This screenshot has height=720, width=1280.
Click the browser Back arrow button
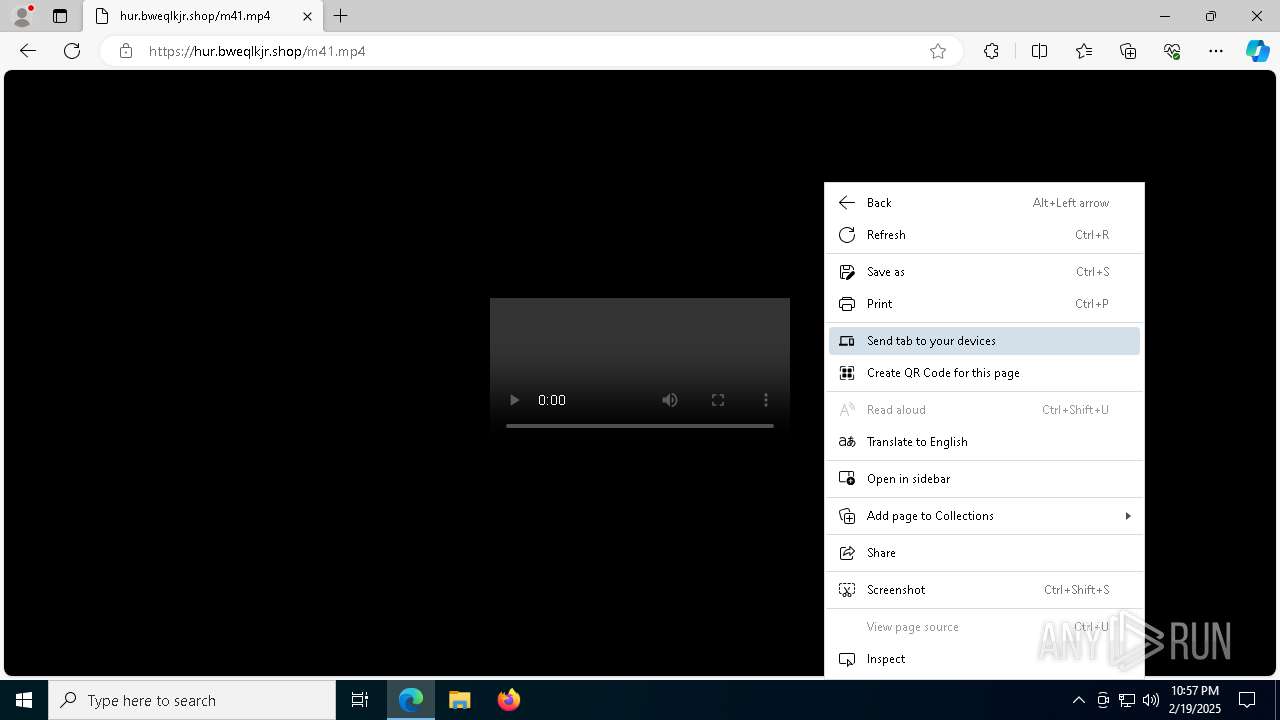28,51
